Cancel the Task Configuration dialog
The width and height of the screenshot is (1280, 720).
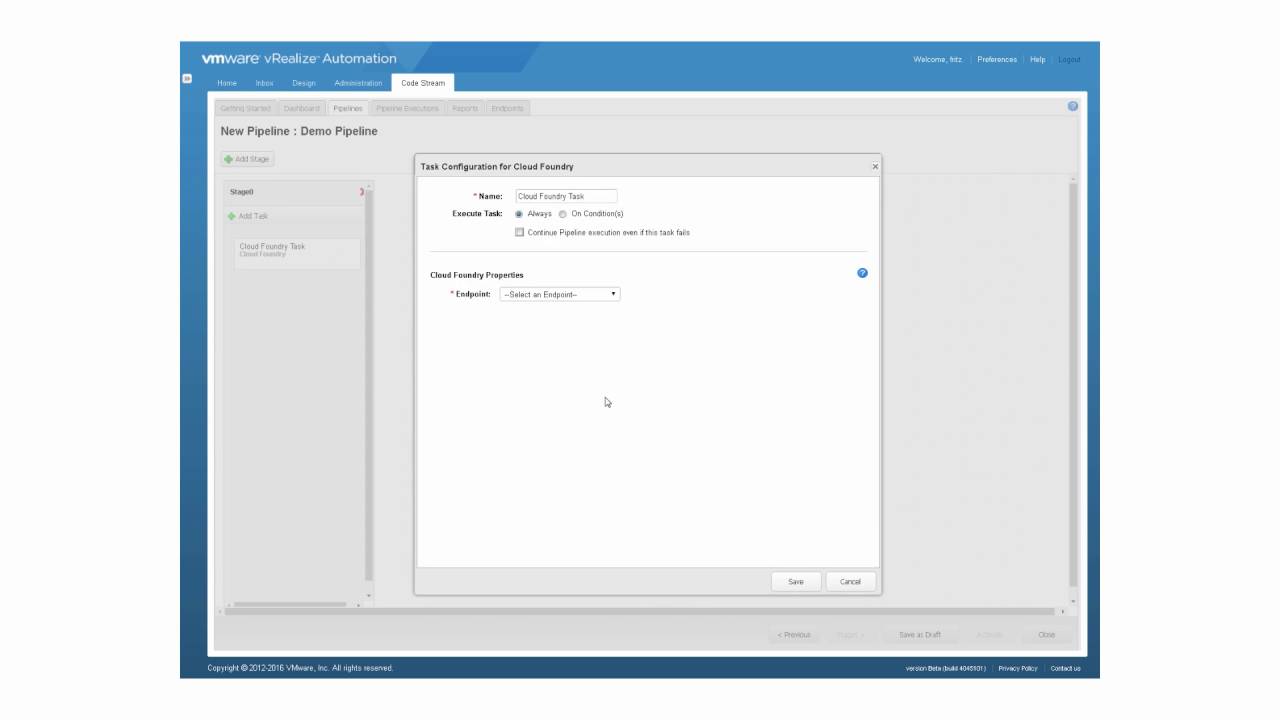click(x=850, y=581)
